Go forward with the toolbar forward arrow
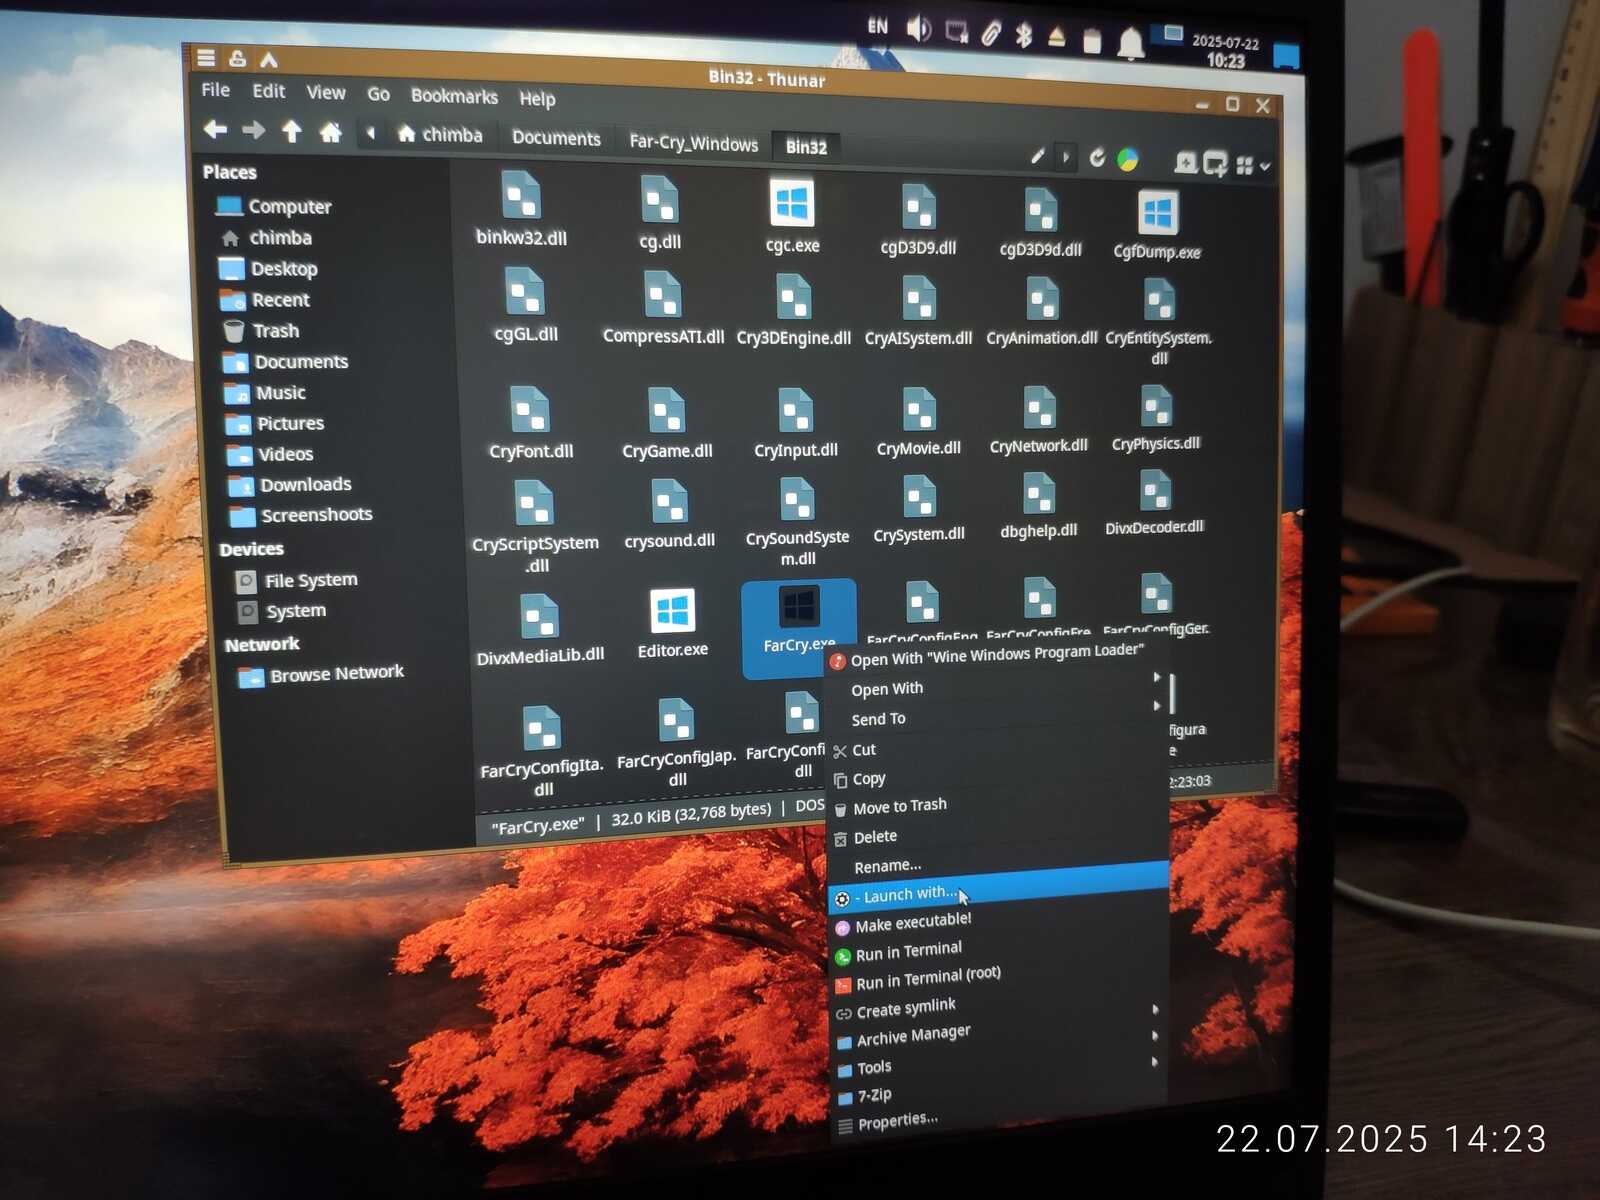 (253, 130)
